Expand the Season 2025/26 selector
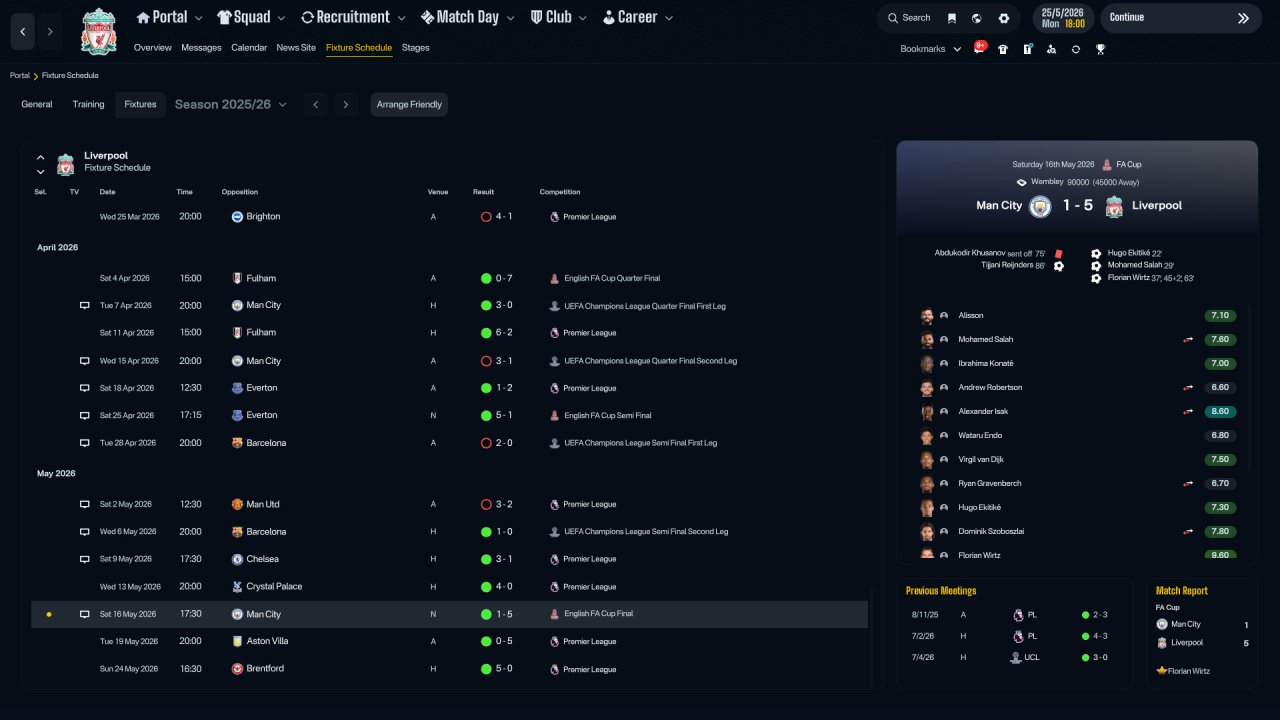Viewport: 1280px width, 720px height. pos(231,105)
